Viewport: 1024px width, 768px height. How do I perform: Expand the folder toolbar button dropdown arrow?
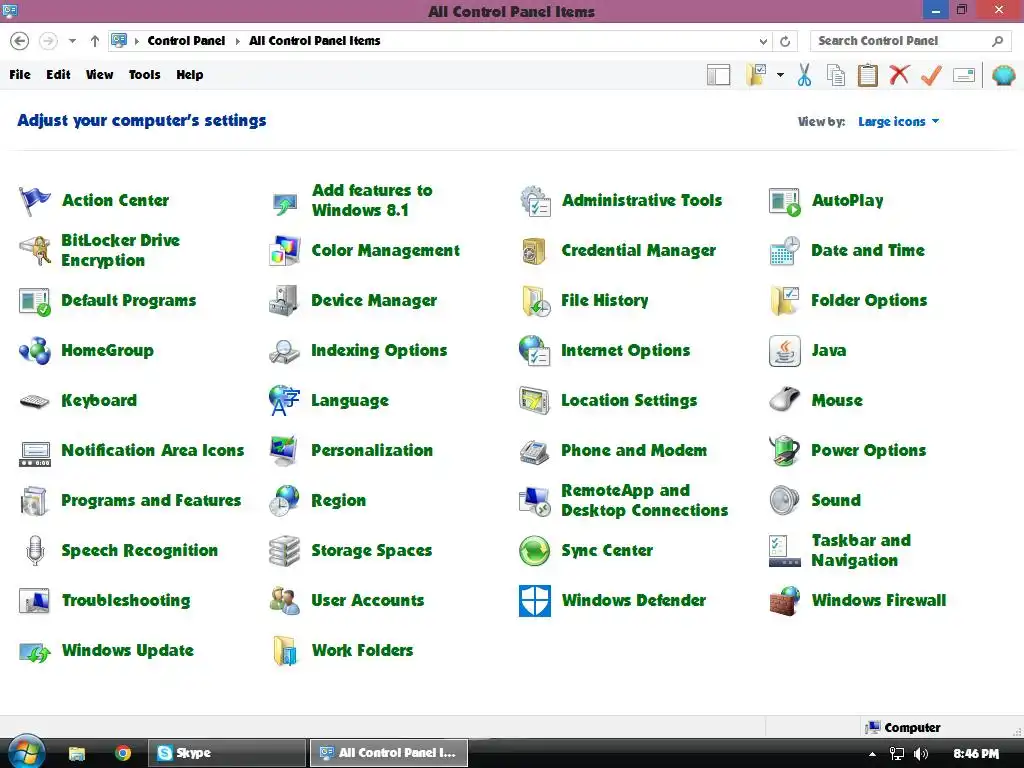pos(780,75)
